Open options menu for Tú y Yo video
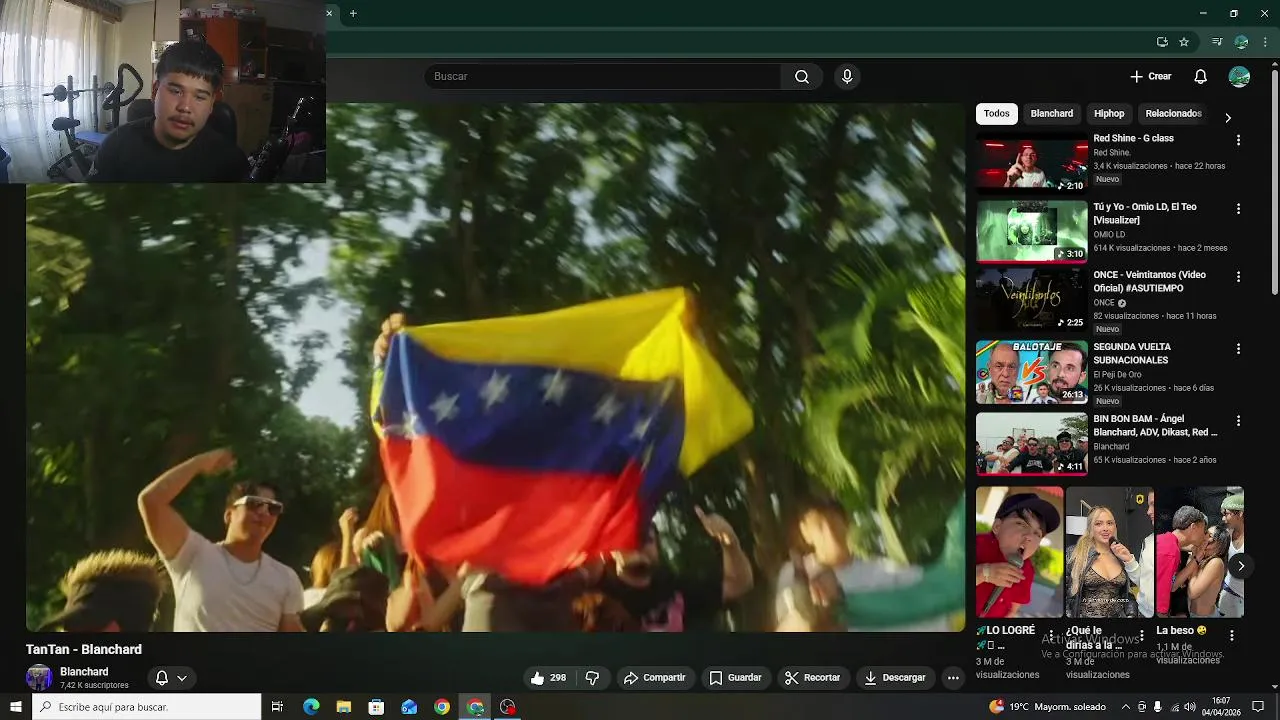The height and width of the screenshot is (720, 1280). [1238, 209]
